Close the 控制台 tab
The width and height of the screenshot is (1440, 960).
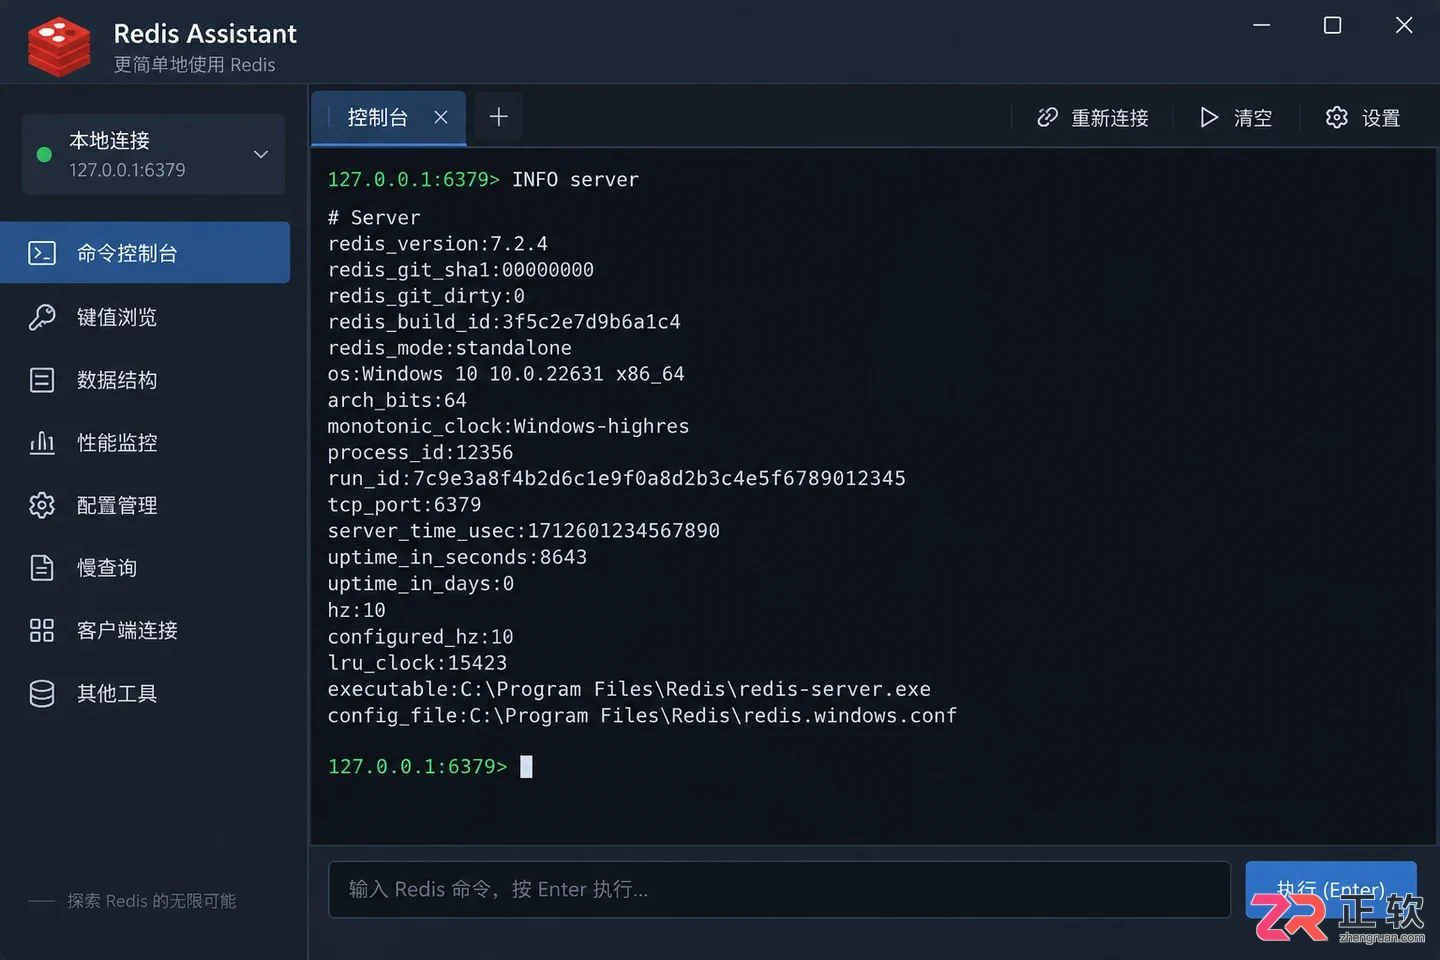point(441,117)
